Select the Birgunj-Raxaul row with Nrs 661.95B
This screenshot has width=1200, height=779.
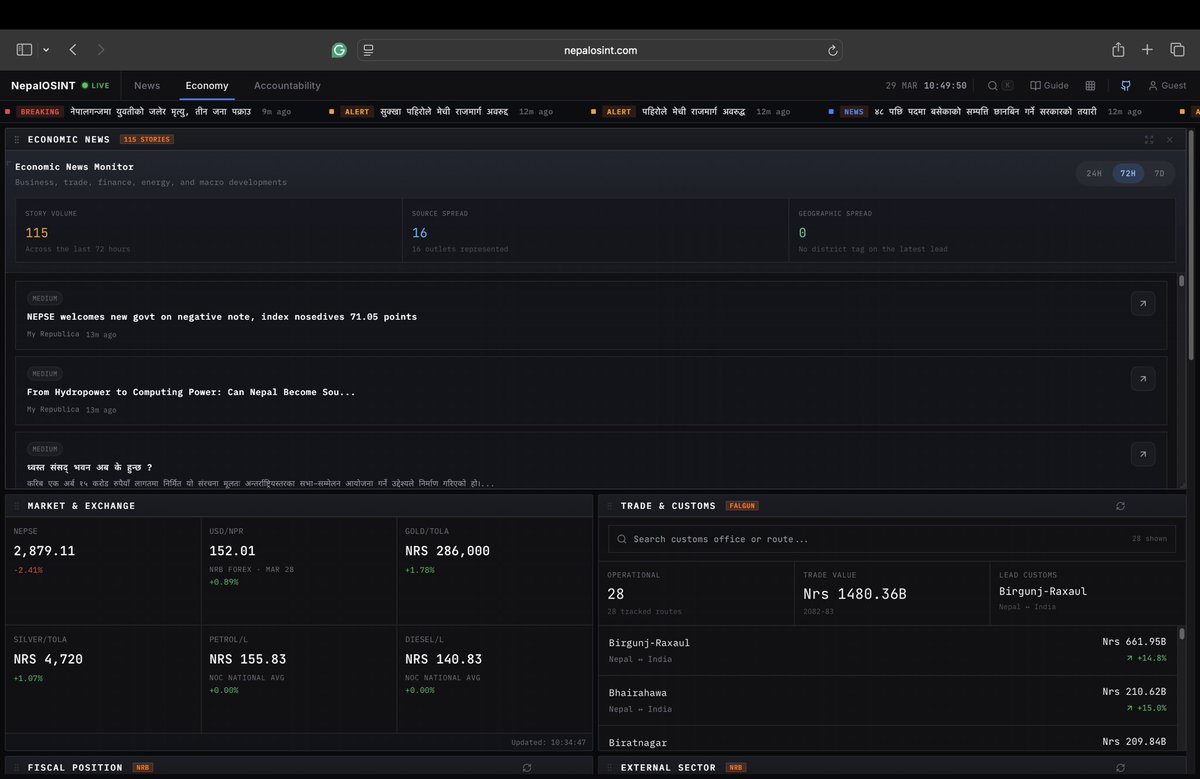(888, 650)
